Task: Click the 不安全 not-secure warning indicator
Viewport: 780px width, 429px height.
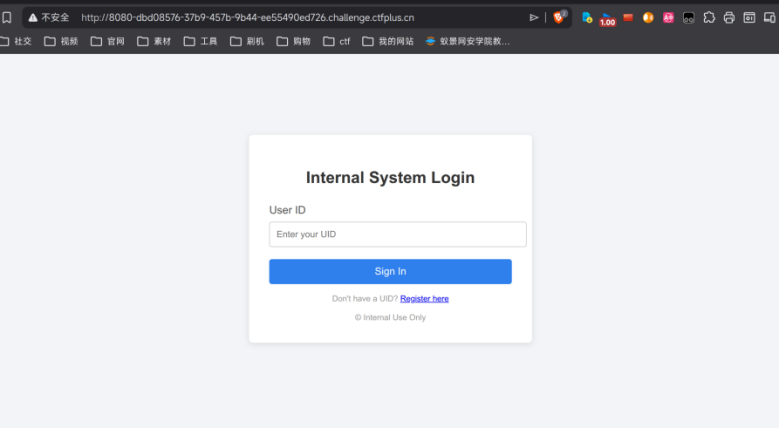Action: [48, 17]
